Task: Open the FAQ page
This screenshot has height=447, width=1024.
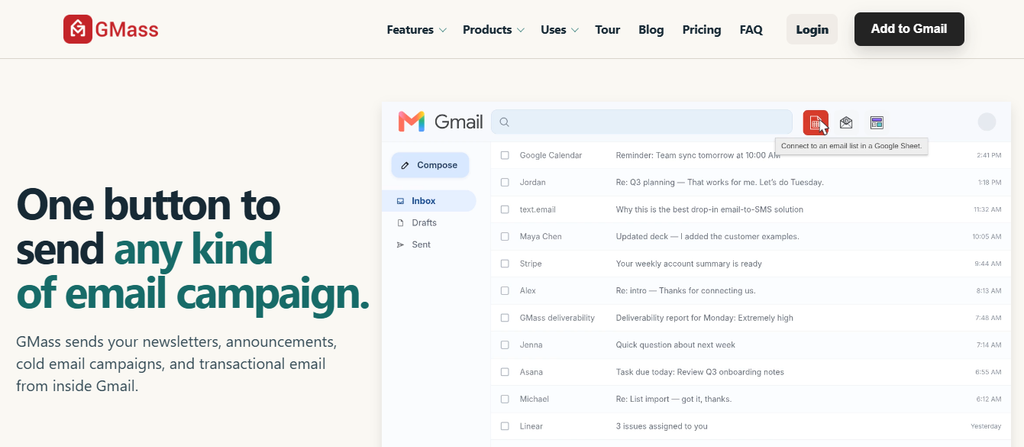Action: coord(751,29)
